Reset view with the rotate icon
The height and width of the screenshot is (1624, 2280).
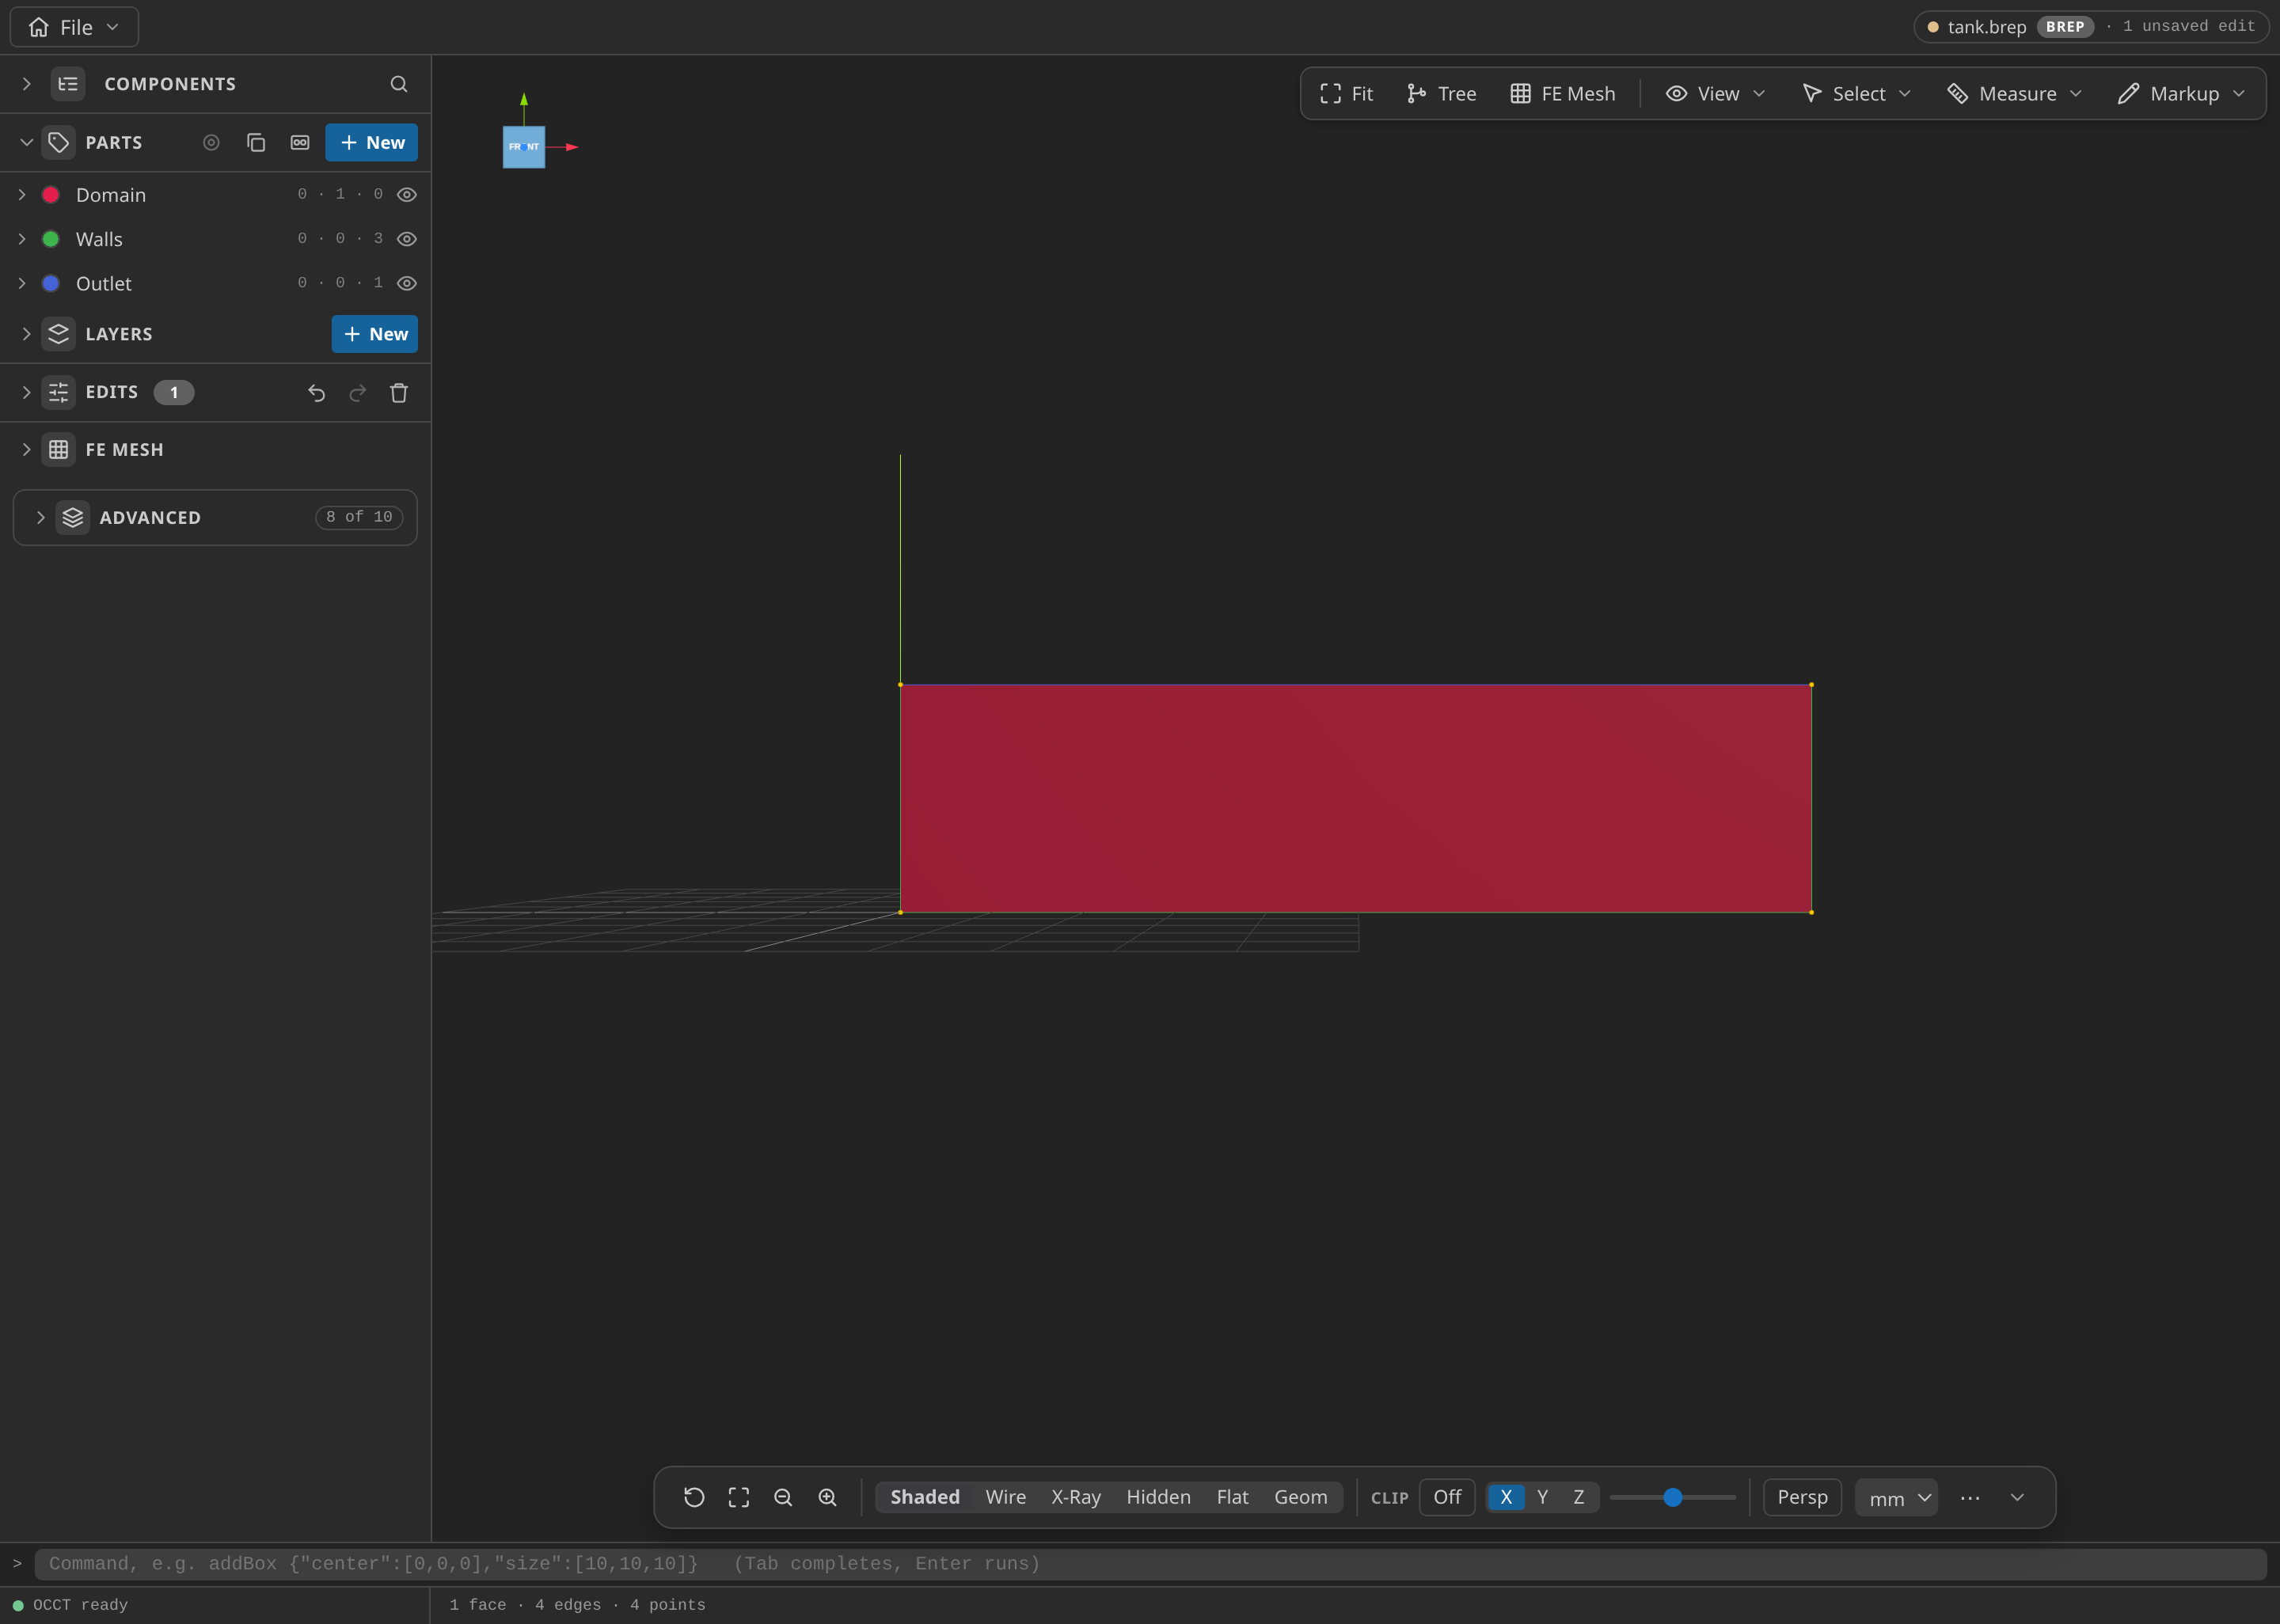point(694,1497)
